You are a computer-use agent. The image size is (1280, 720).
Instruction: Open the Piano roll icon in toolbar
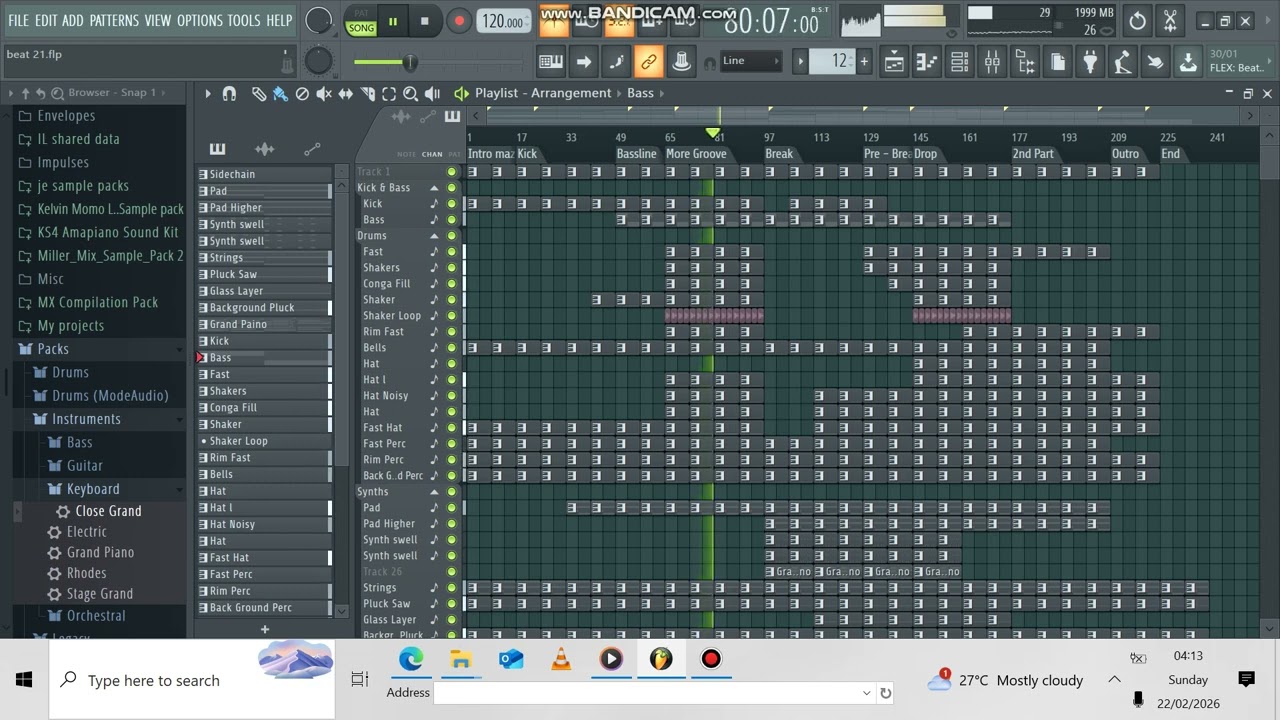coord(927,62)
